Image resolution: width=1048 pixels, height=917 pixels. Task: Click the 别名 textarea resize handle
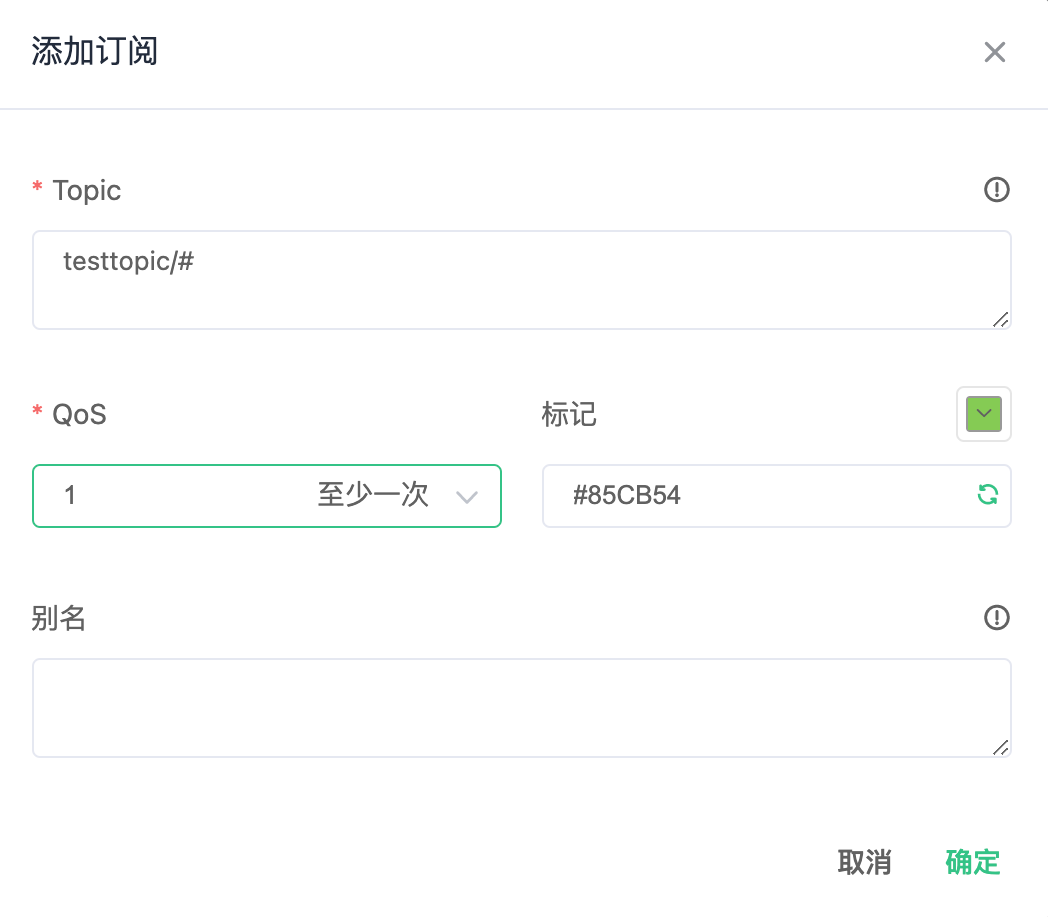[1001, 747]
